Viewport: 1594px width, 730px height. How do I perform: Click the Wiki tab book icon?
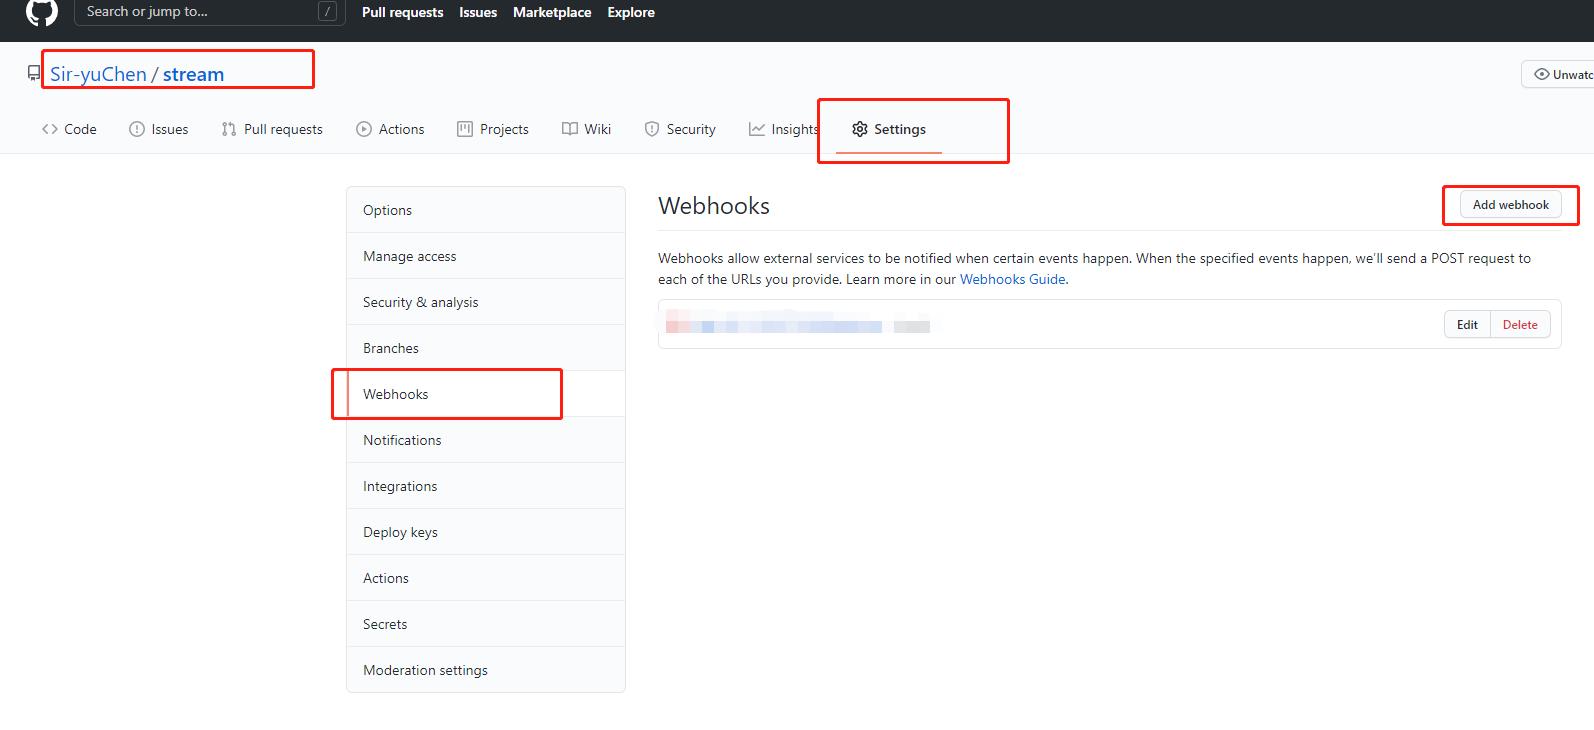click(570, 129)
